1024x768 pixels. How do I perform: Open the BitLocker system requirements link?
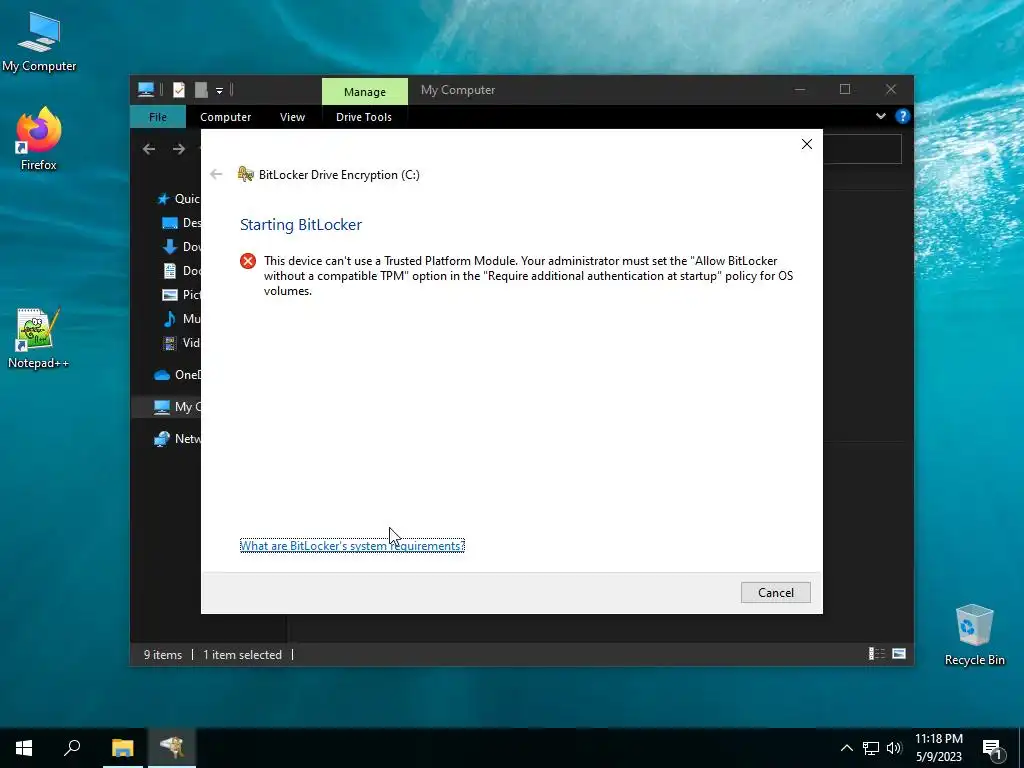352,545
